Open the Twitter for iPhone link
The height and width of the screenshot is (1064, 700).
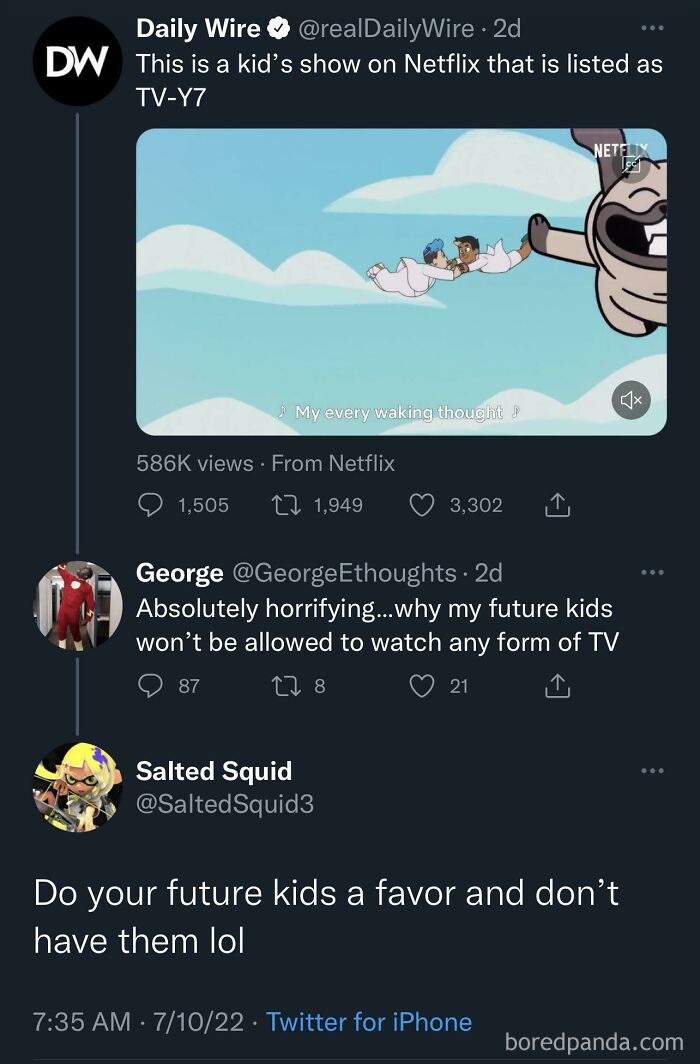(x=369, y=1022)
